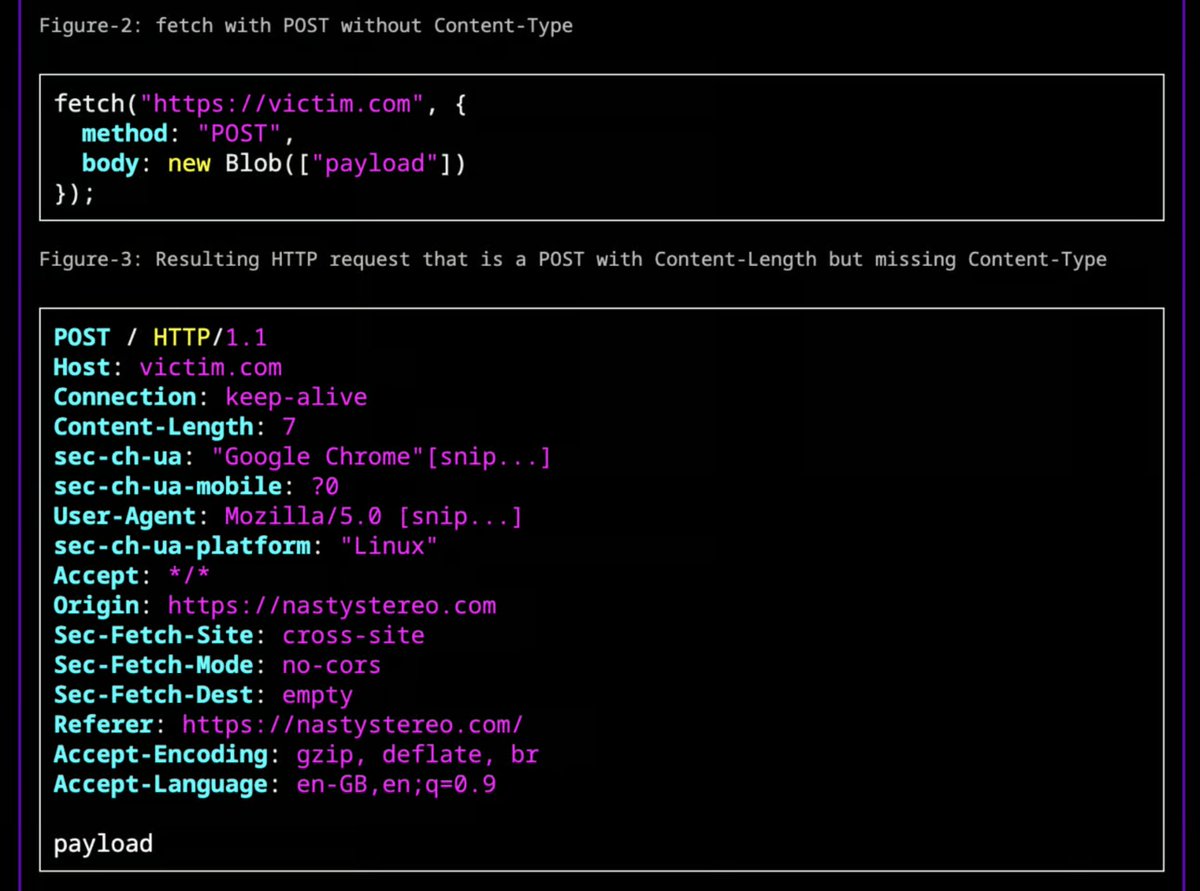Click the closing }); line

click(x=75, y=192)
